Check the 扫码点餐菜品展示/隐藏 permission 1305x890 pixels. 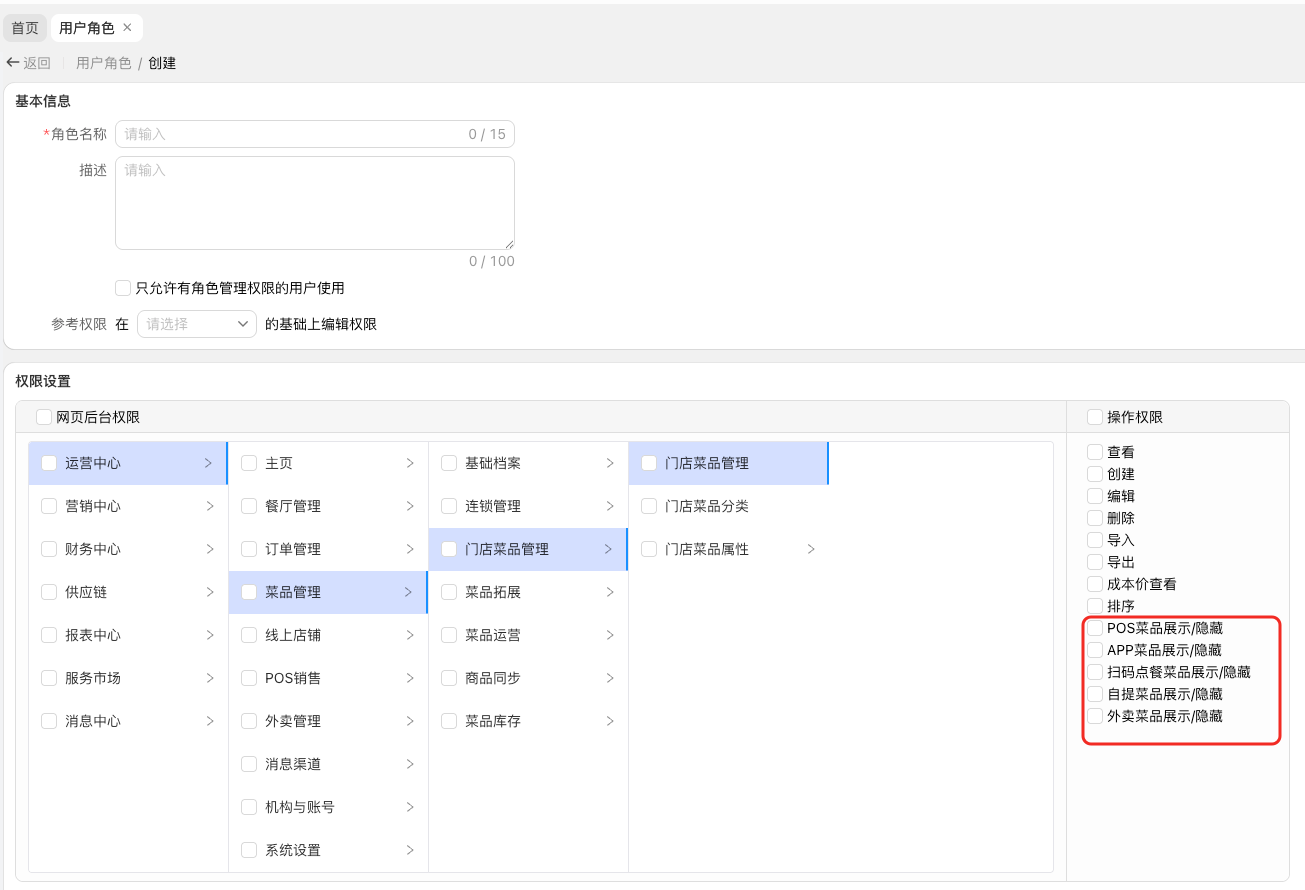(1095, 672)
